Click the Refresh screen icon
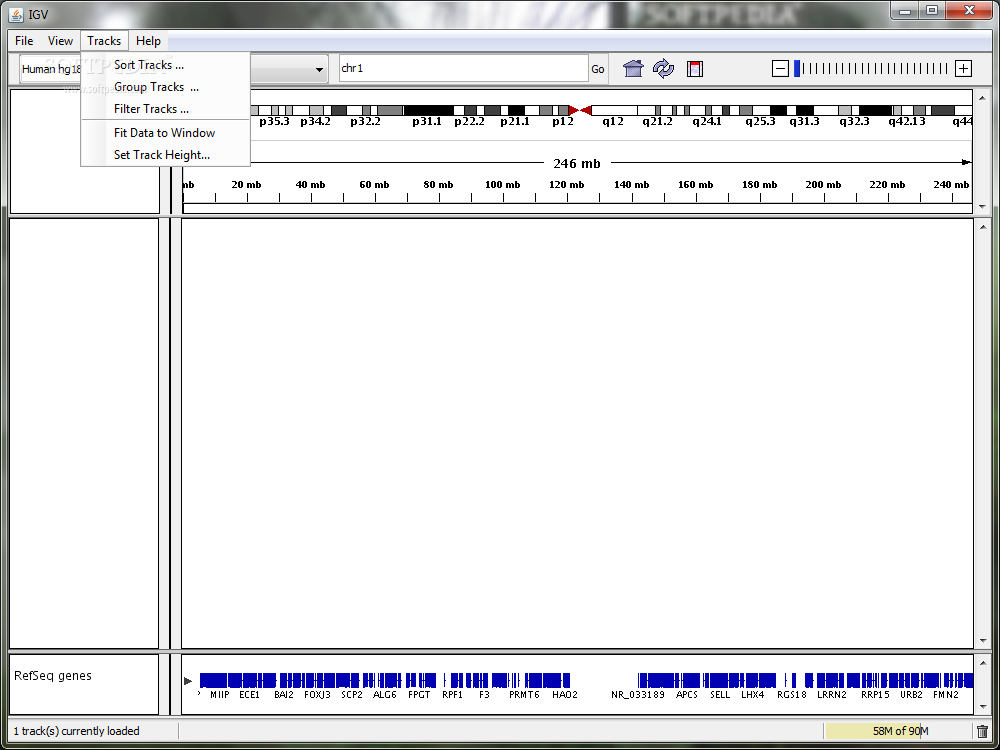 [x=663, y=68]
